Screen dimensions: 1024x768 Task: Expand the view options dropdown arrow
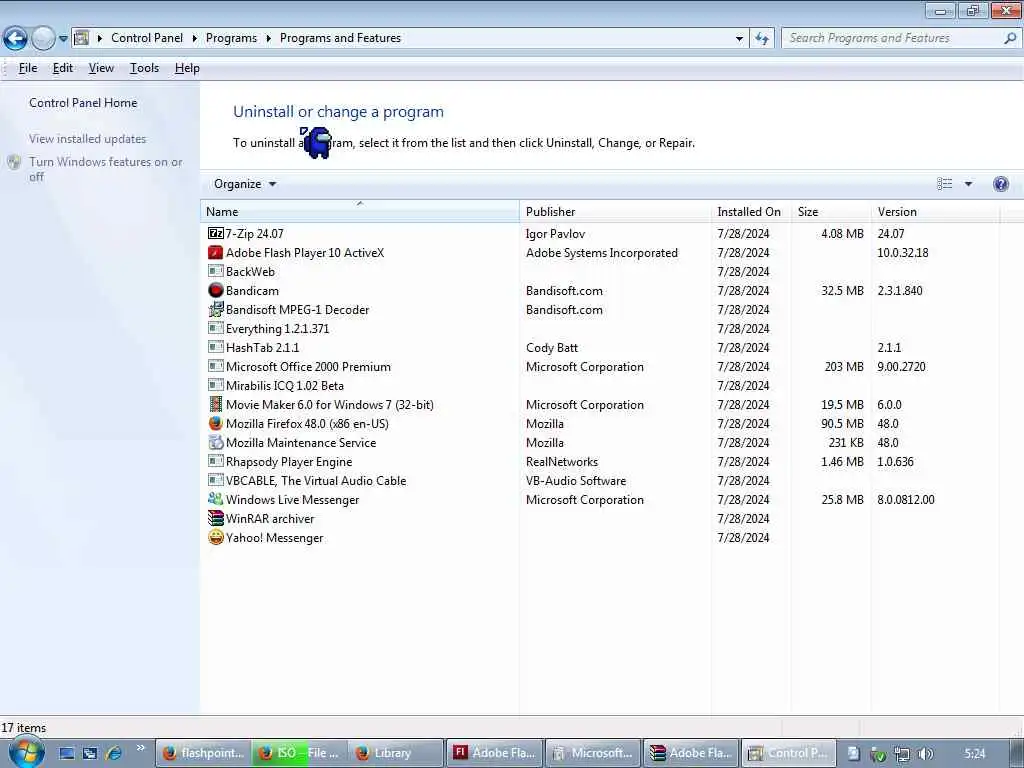(968, 184)
